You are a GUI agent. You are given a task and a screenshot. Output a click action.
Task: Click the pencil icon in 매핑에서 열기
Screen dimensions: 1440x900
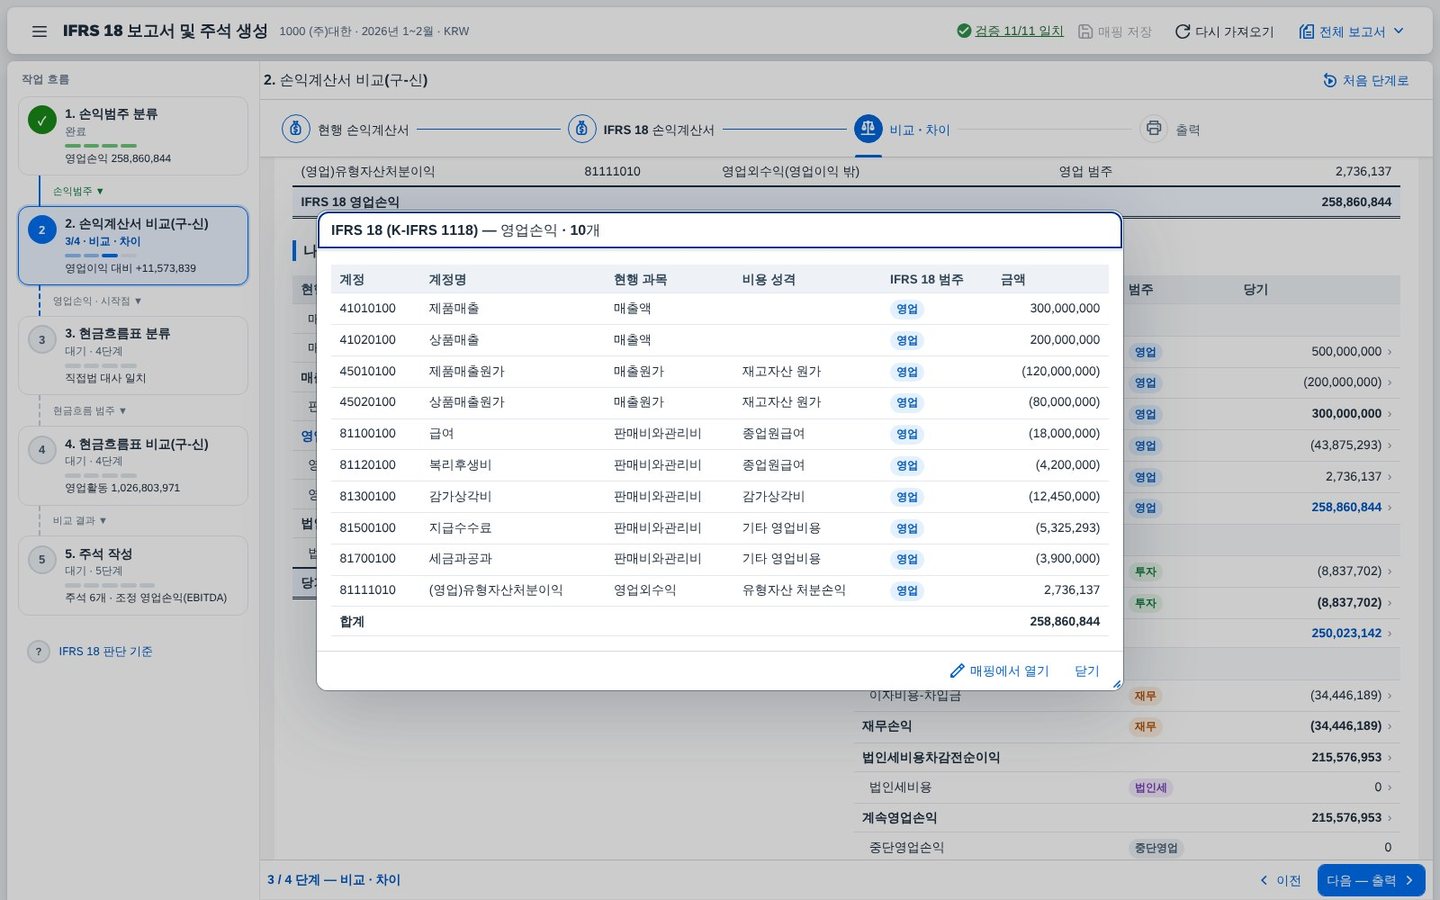tap(957, 671)
